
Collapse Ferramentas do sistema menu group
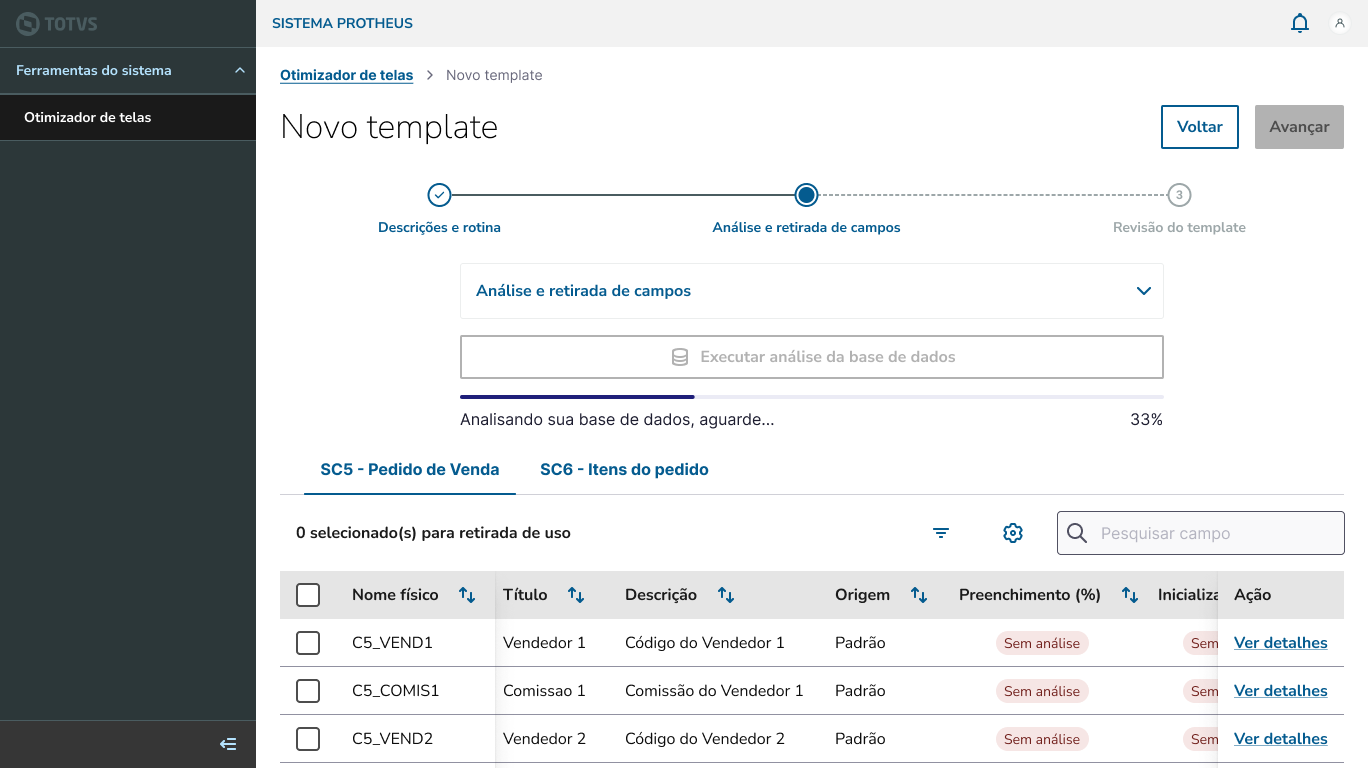[x=128, y=70]
